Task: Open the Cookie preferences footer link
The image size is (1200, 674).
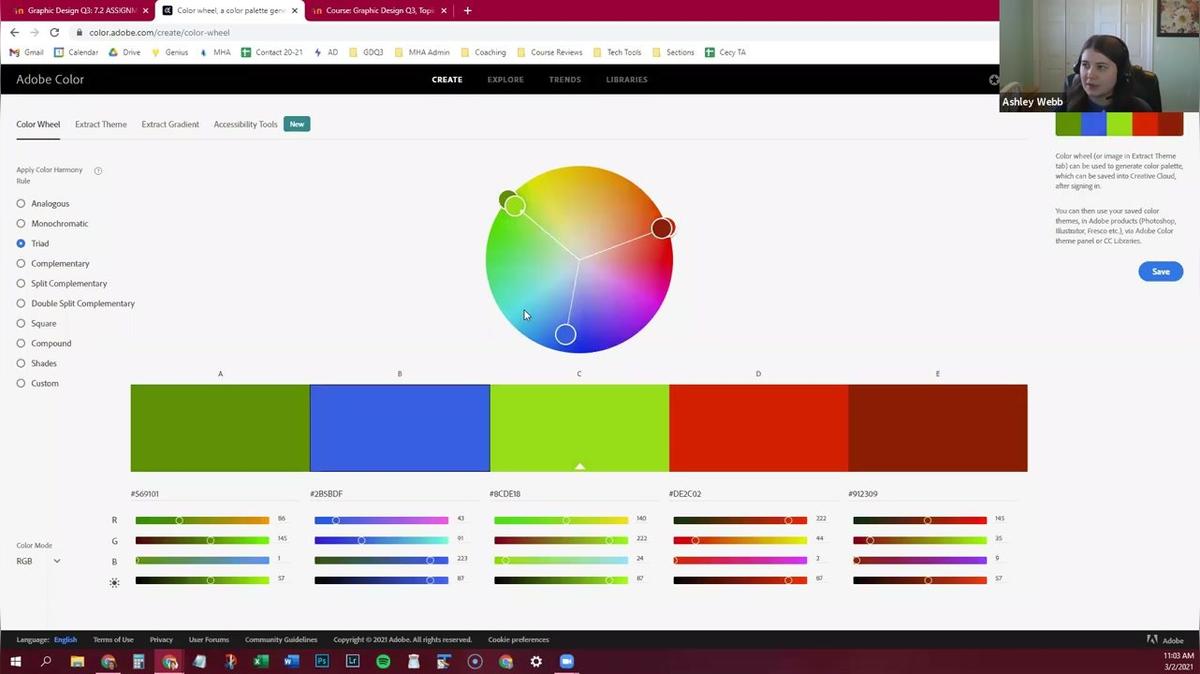Action: point(518,640)
